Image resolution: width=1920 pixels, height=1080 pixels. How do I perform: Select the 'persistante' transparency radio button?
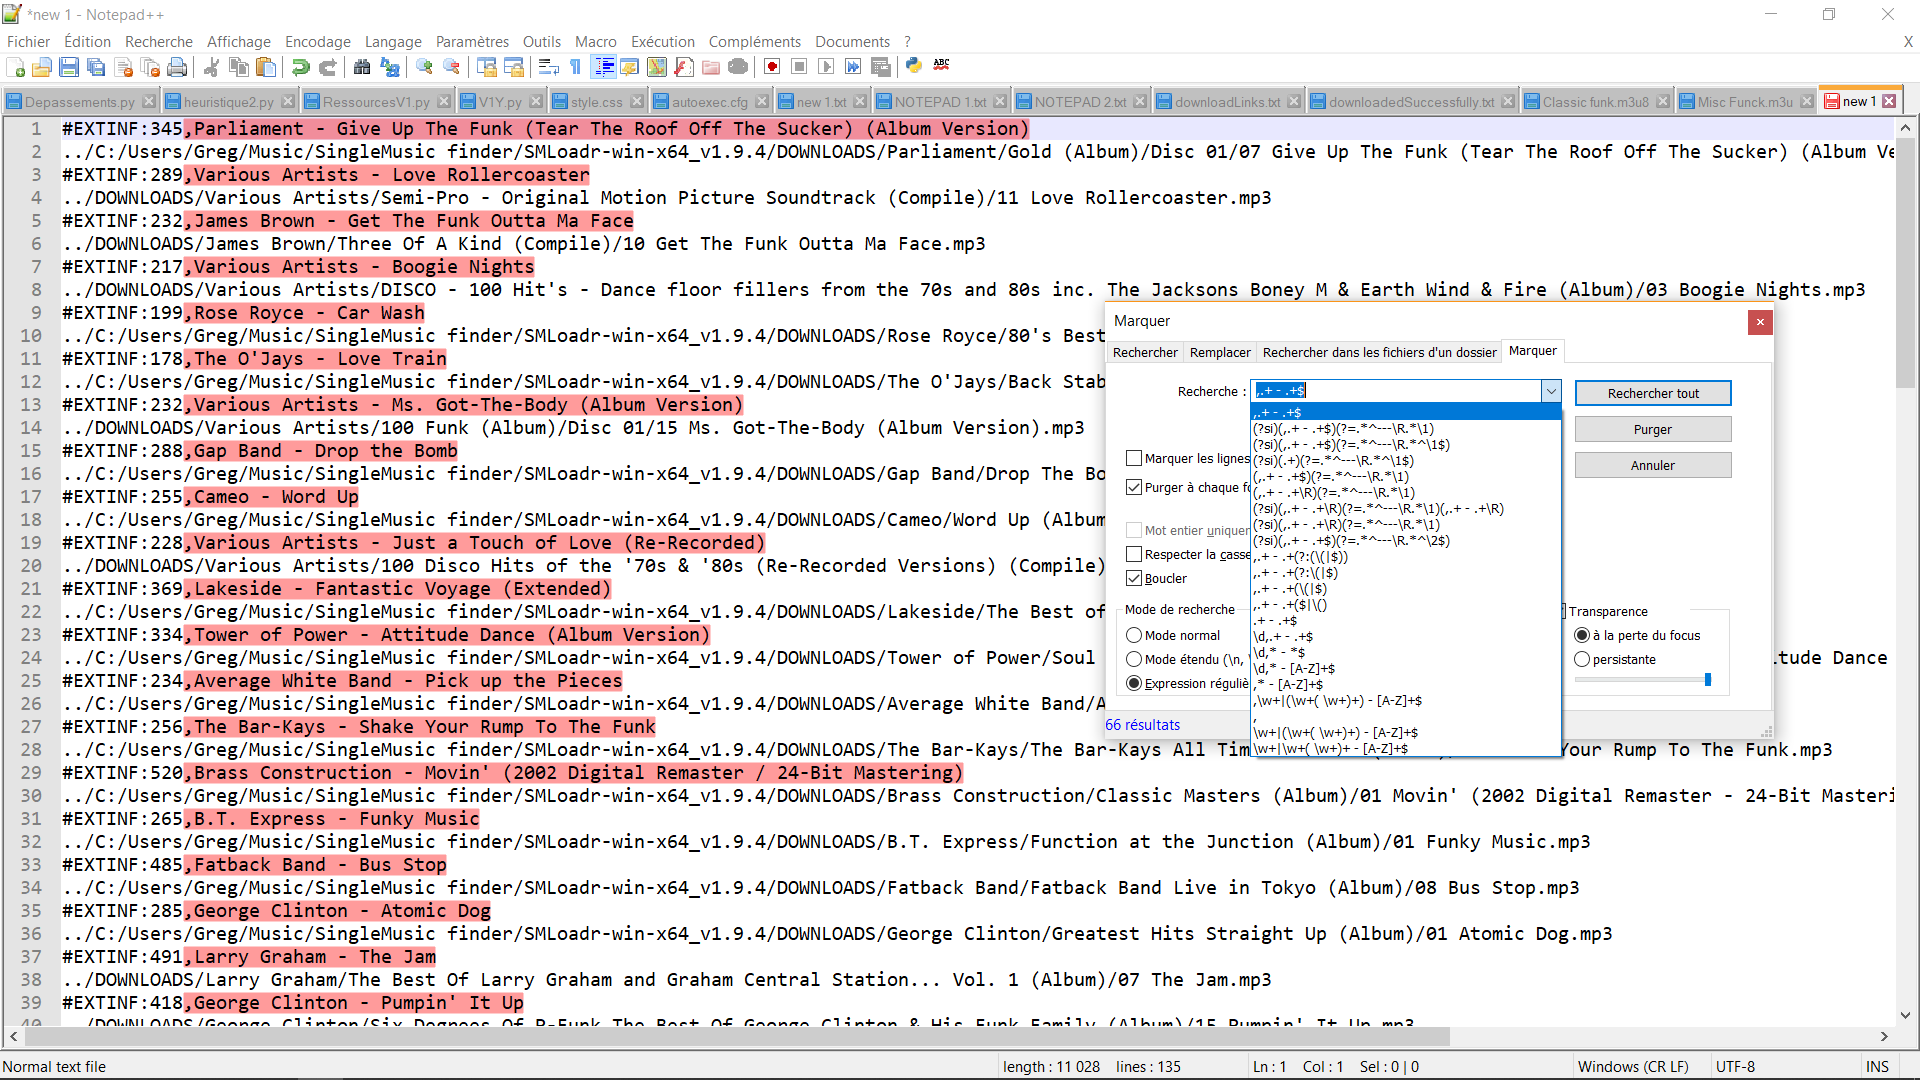(x=1582, y=659)
